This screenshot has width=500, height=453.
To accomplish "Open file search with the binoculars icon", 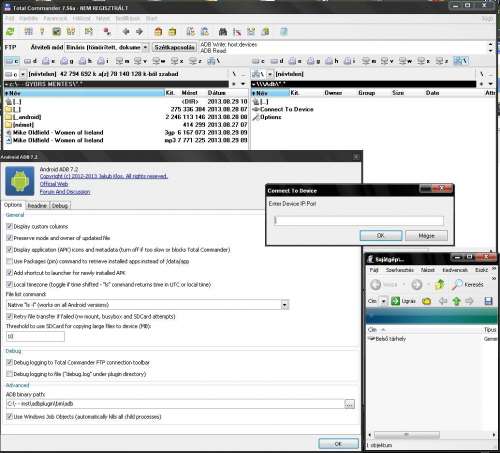I will point(223,32).
